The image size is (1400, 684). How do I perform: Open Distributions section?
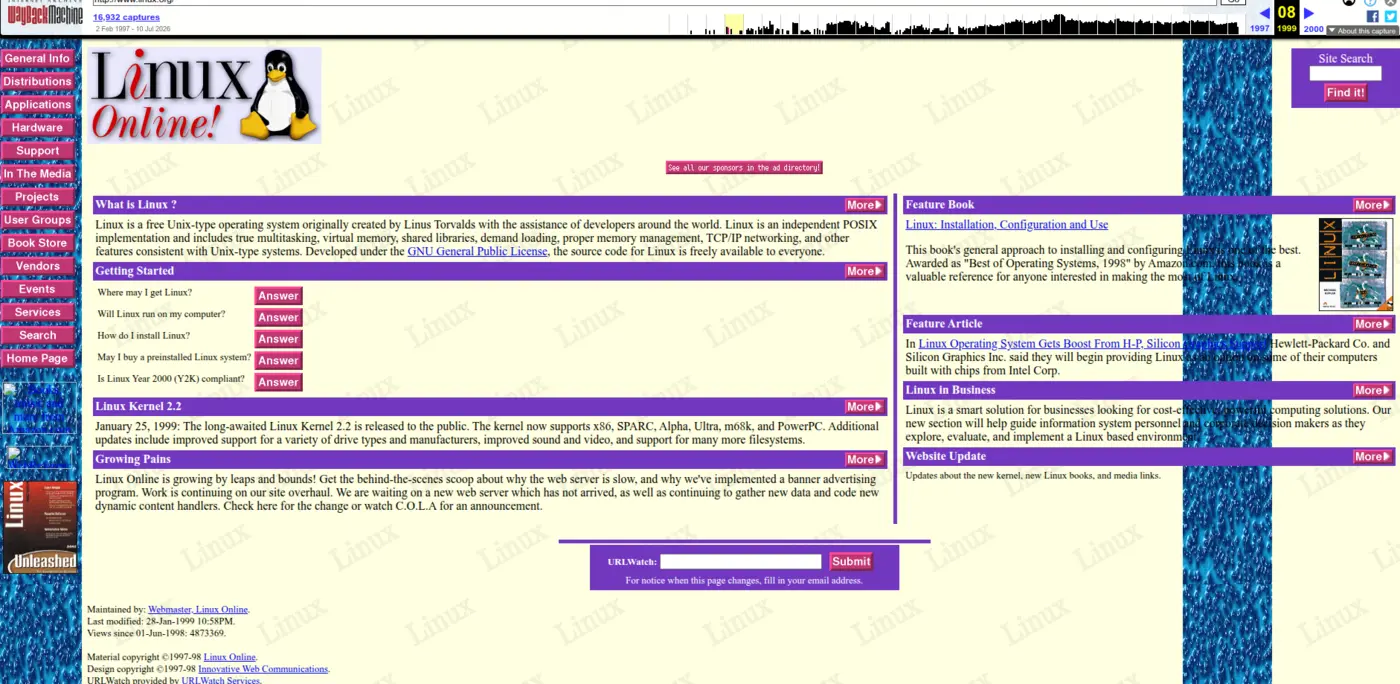(x=37, y=81)
